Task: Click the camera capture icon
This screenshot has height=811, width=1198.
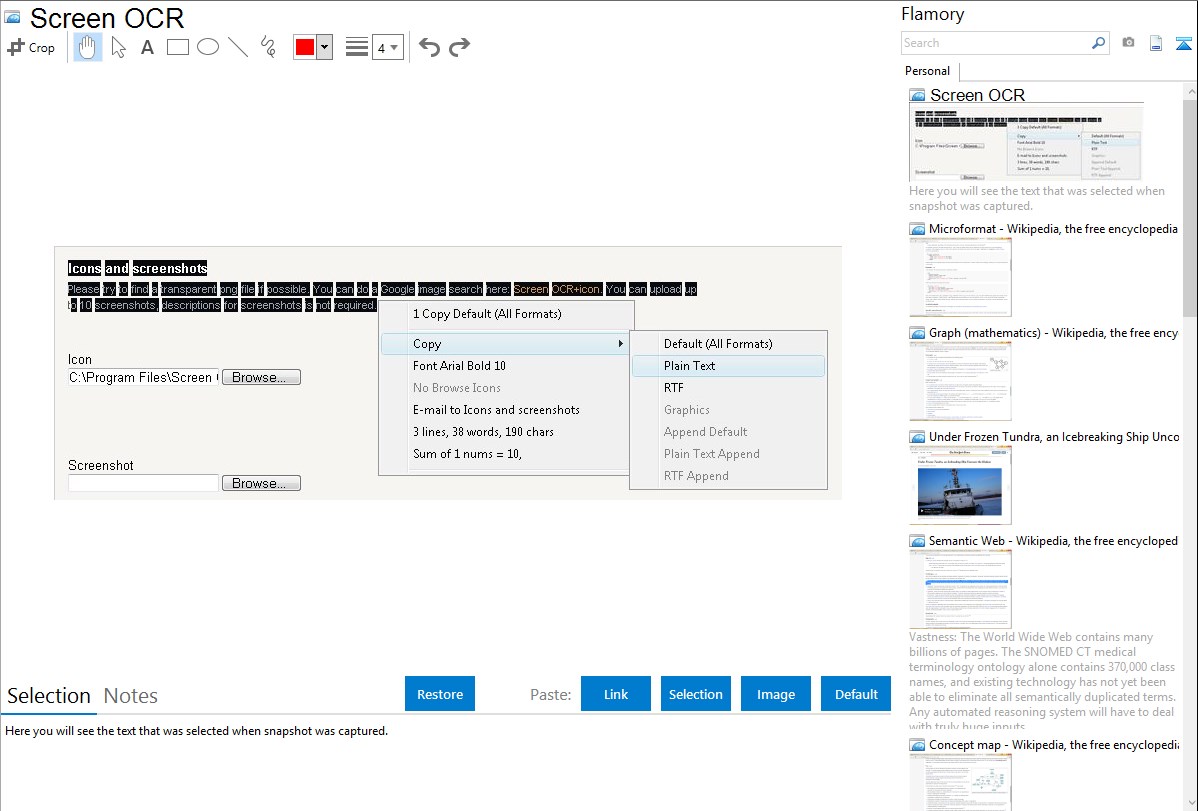Action: [x=1128, y=43]
